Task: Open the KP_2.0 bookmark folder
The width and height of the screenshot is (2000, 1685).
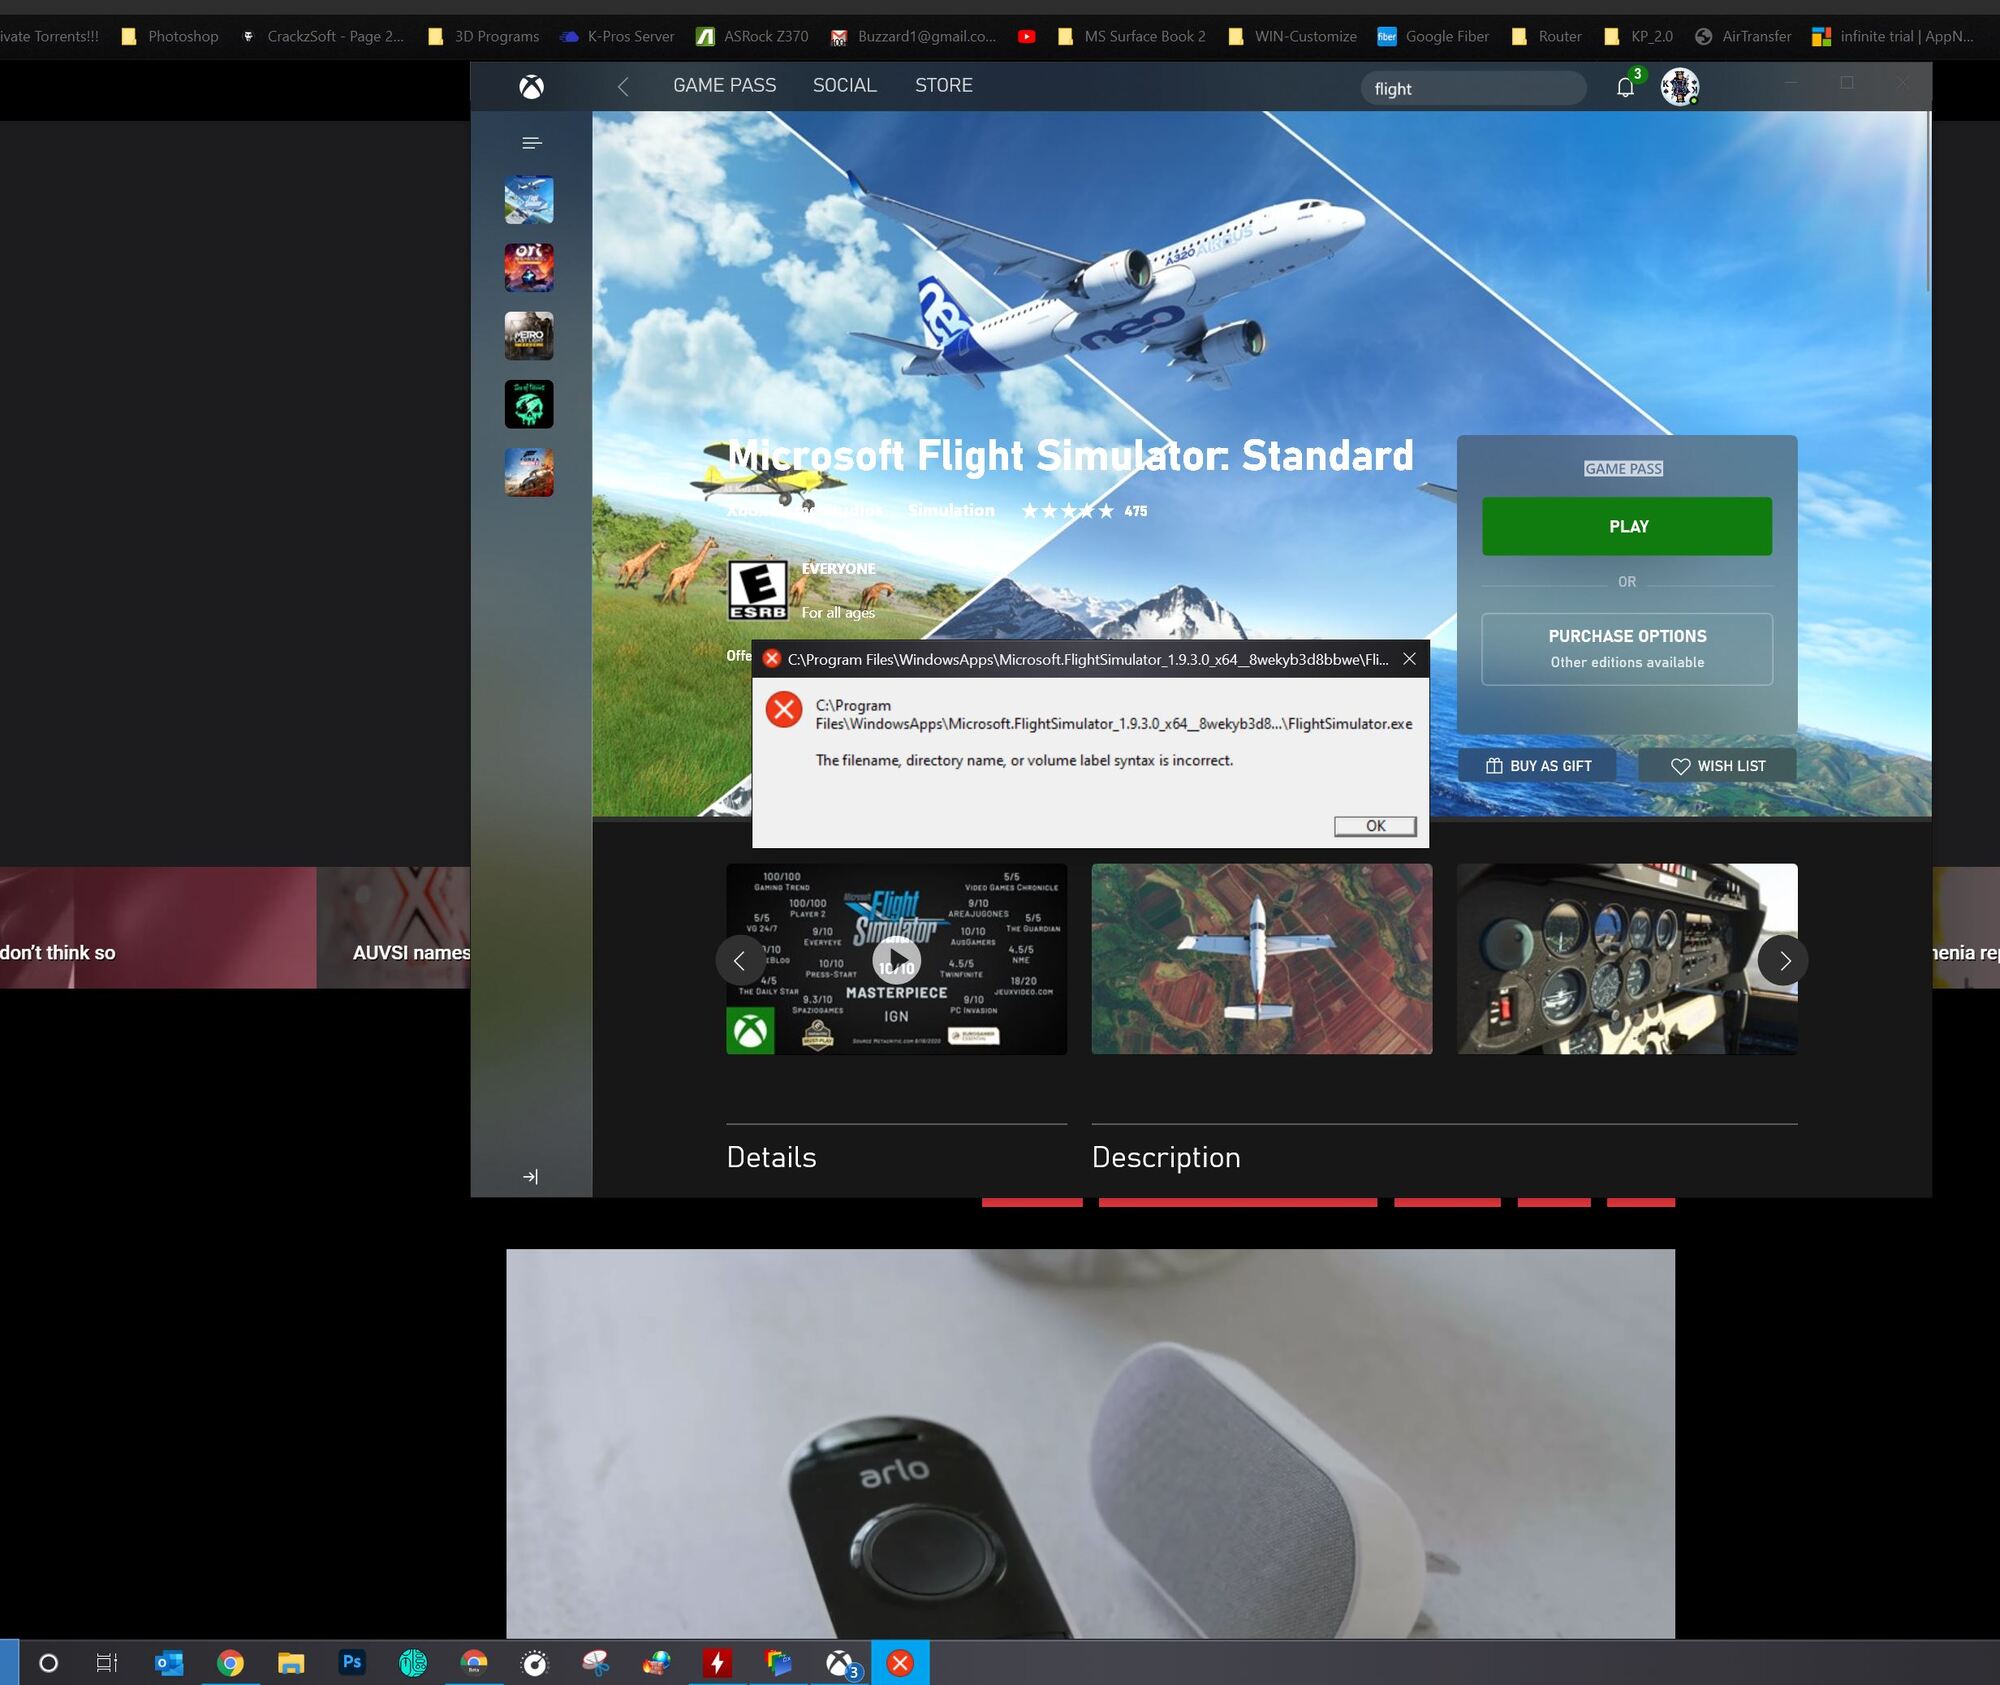Action: [1638, 36]
